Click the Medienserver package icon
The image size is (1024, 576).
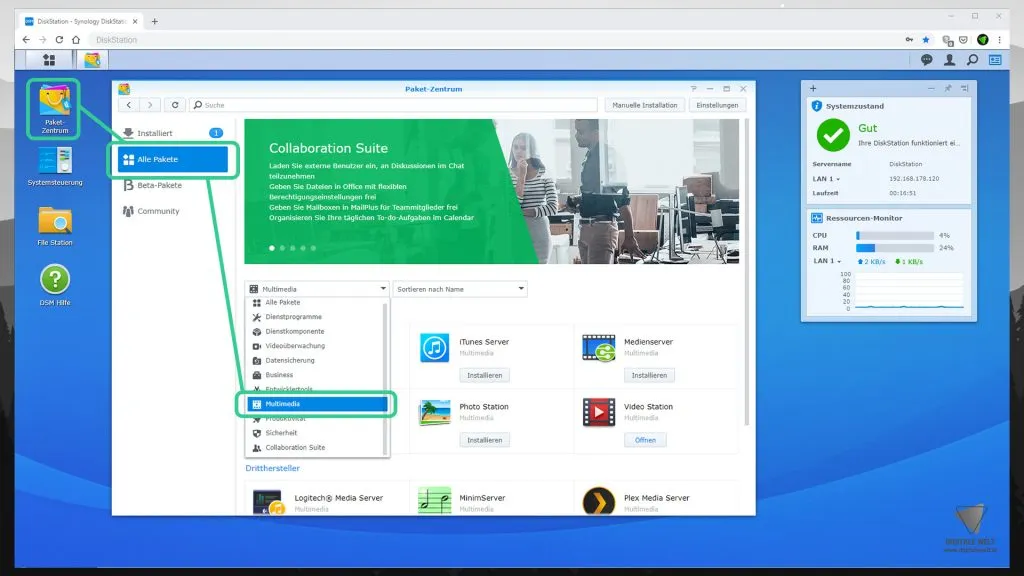click(x=599, y=348)
